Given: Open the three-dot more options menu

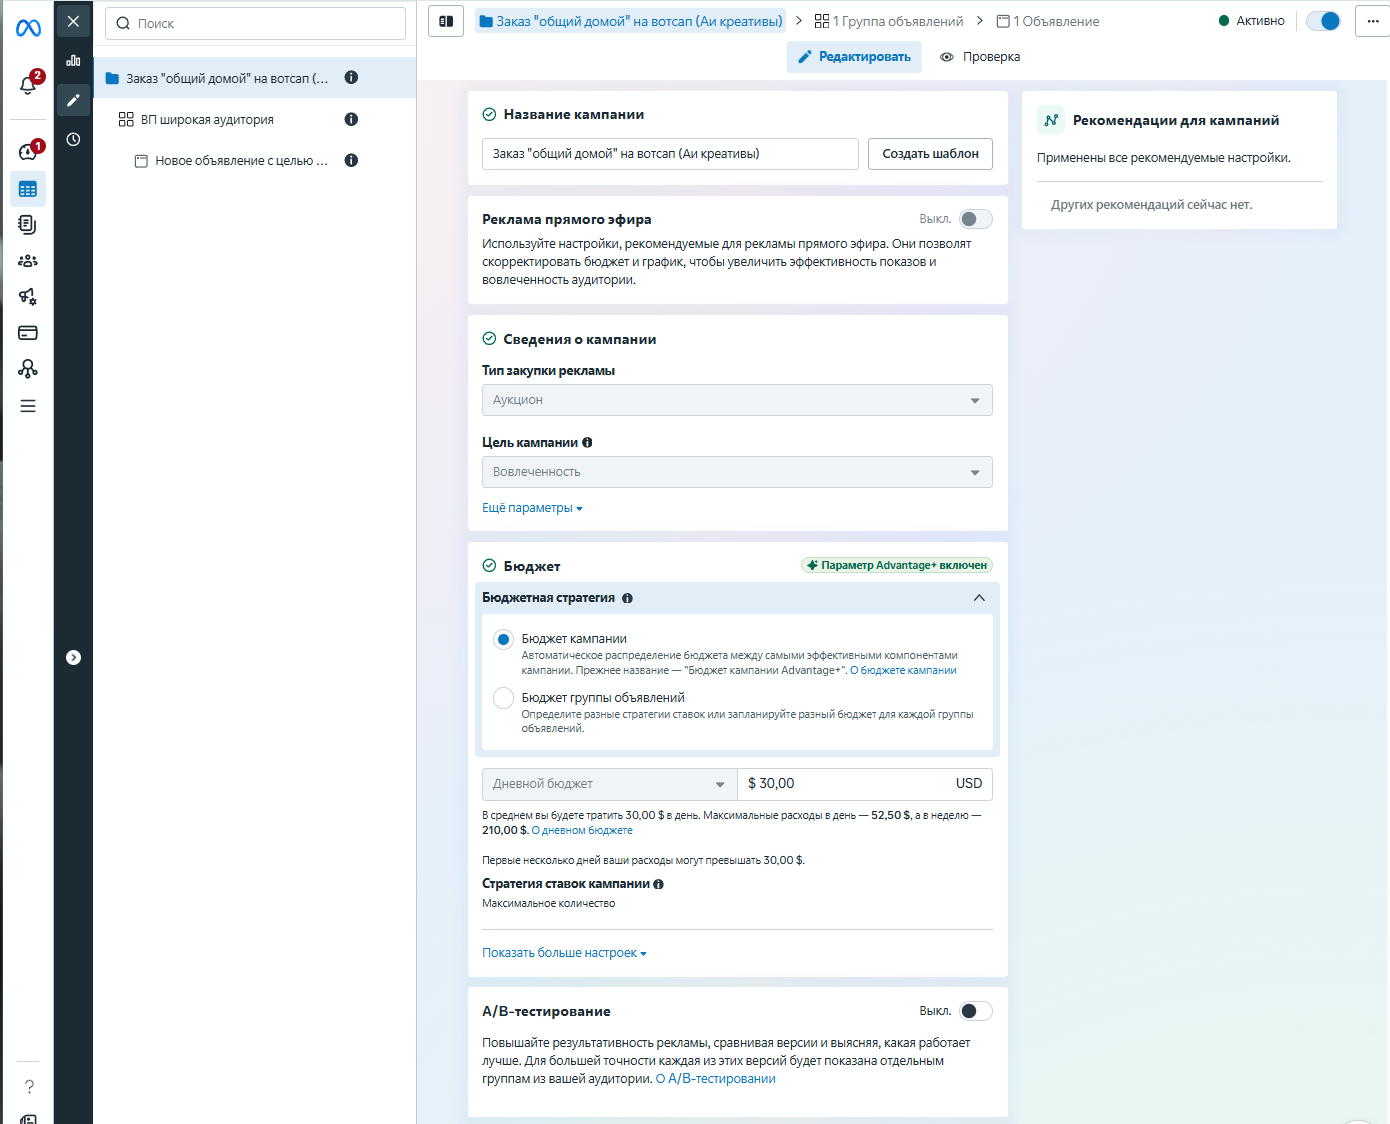Looking at the screenshot, I should click(x=1373, y=21).
